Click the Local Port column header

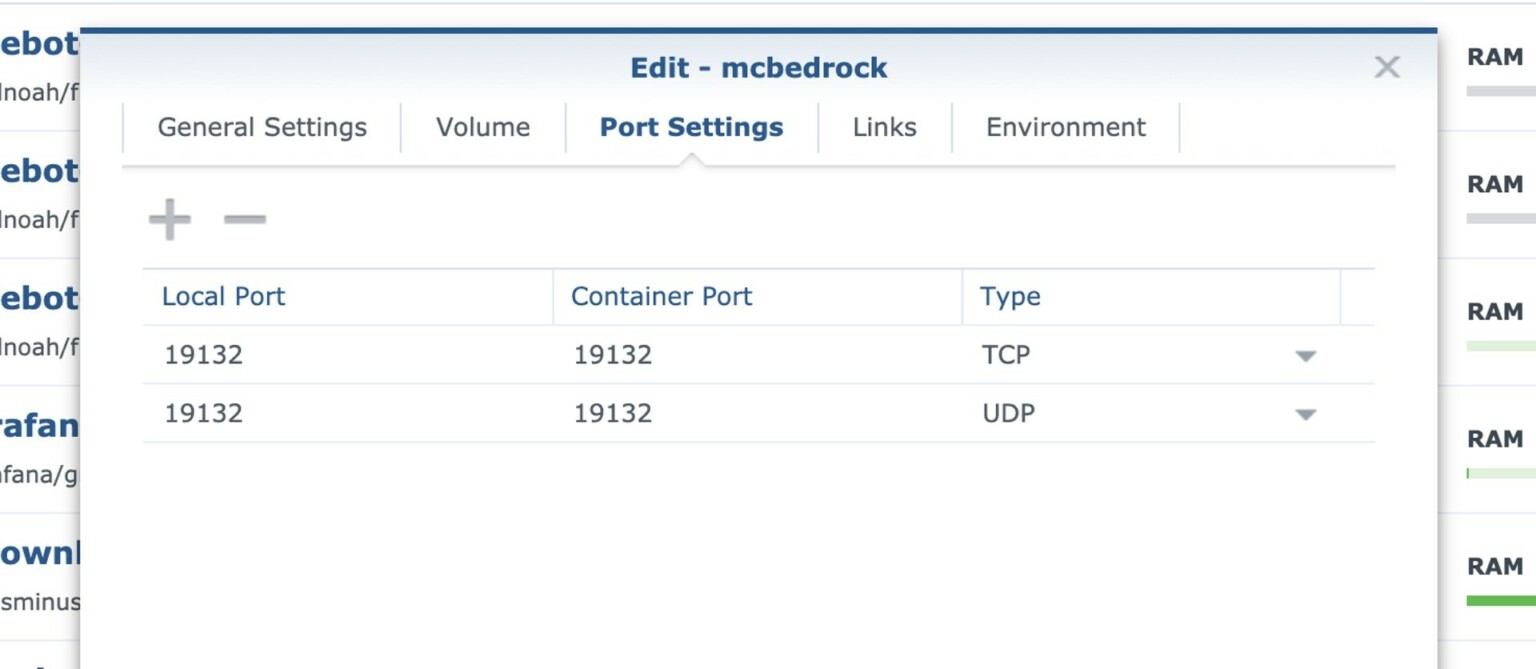[x=222, y=296]
